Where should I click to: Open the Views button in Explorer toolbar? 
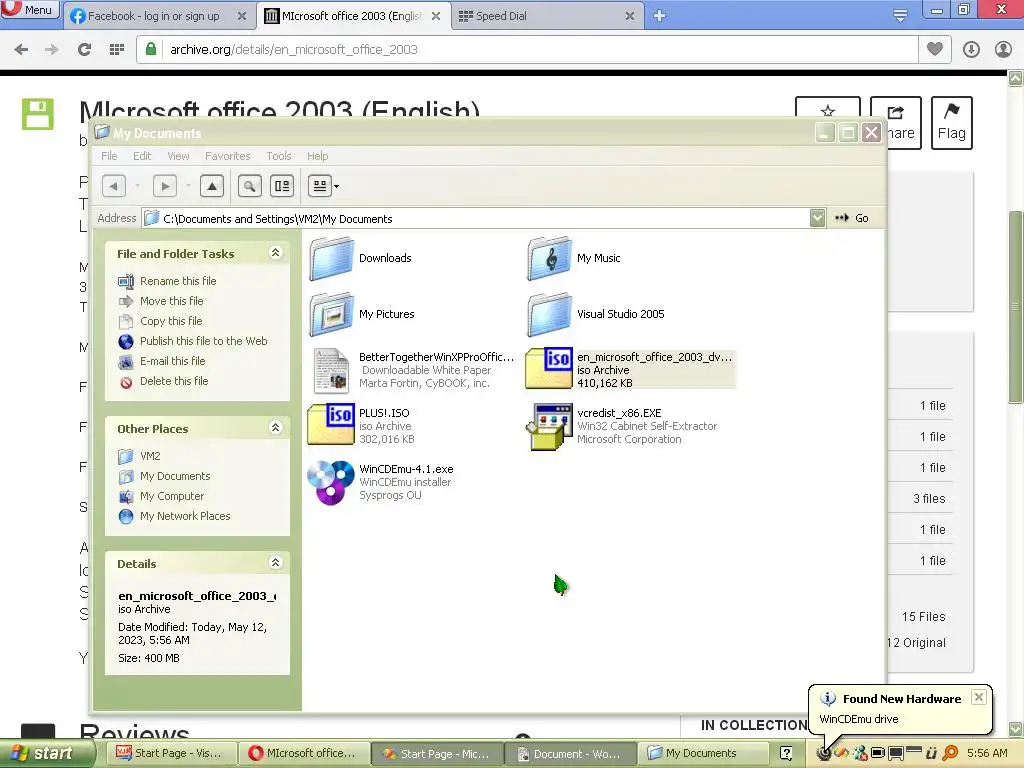[320, 186]
